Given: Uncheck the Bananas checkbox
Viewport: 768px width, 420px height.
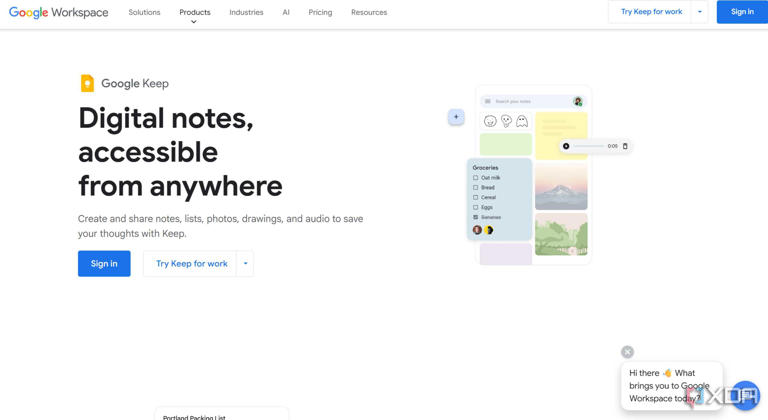Looking at the screenshot, I should click(x=475, y=217).
